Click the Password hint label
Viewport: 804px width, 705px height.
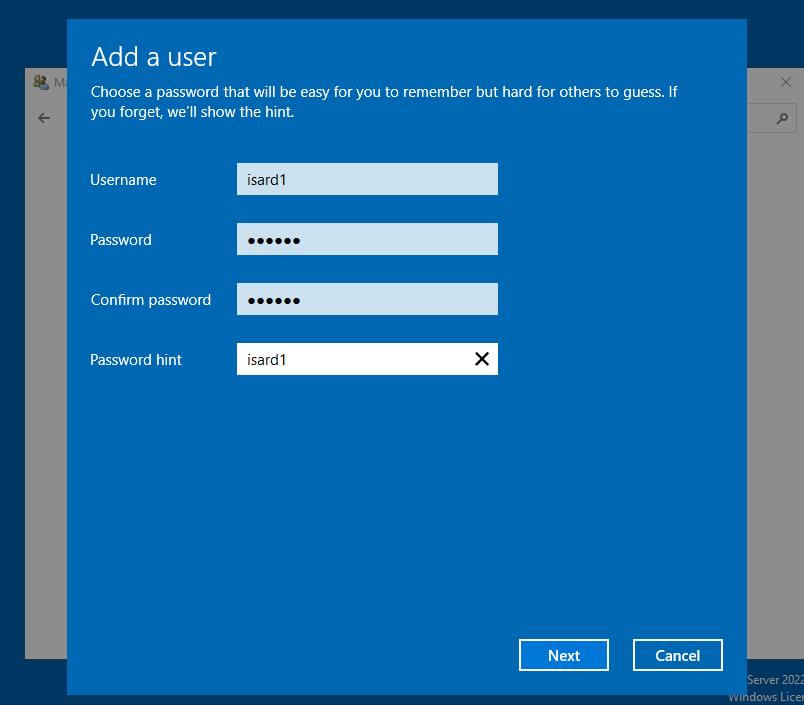pos(136,360)
